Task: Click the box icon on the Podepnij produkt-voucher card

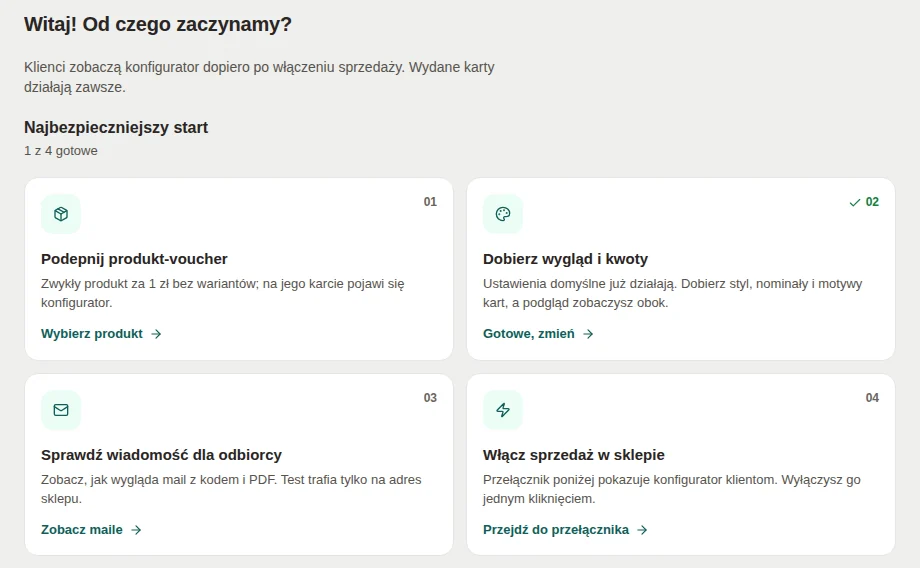Action: 61,214
